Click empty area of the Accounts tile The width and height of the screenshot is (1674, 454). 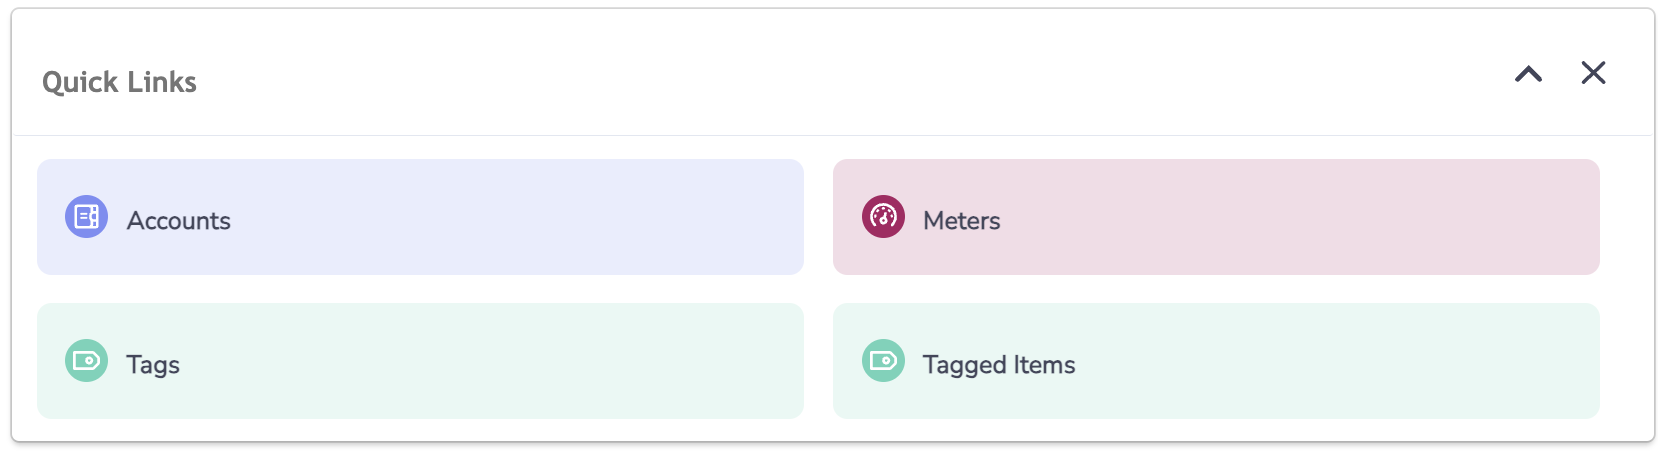520,217
